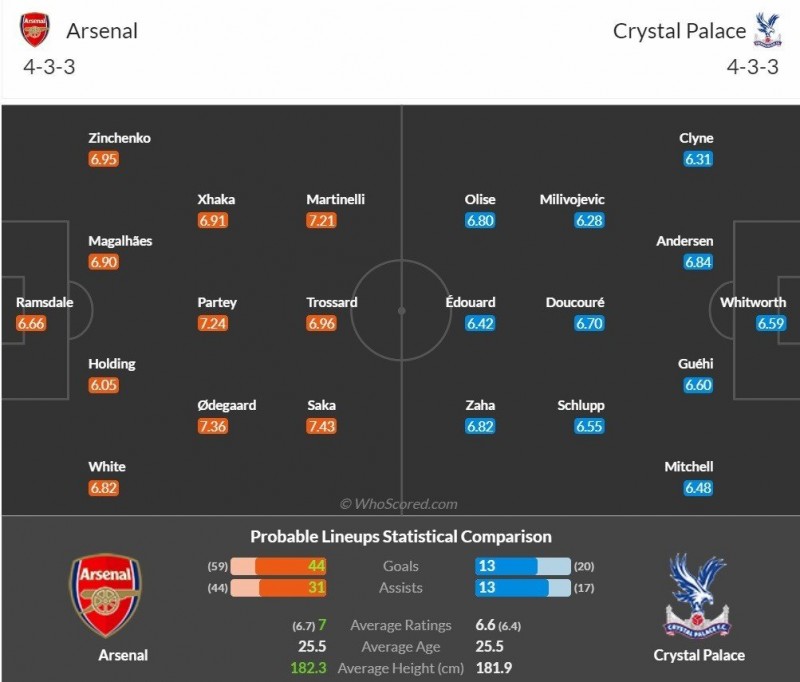The width and height of the screenshot is (800, 682).
Task: Click Zaha's 6.82 rating badge
Action: tap(480, 427)
